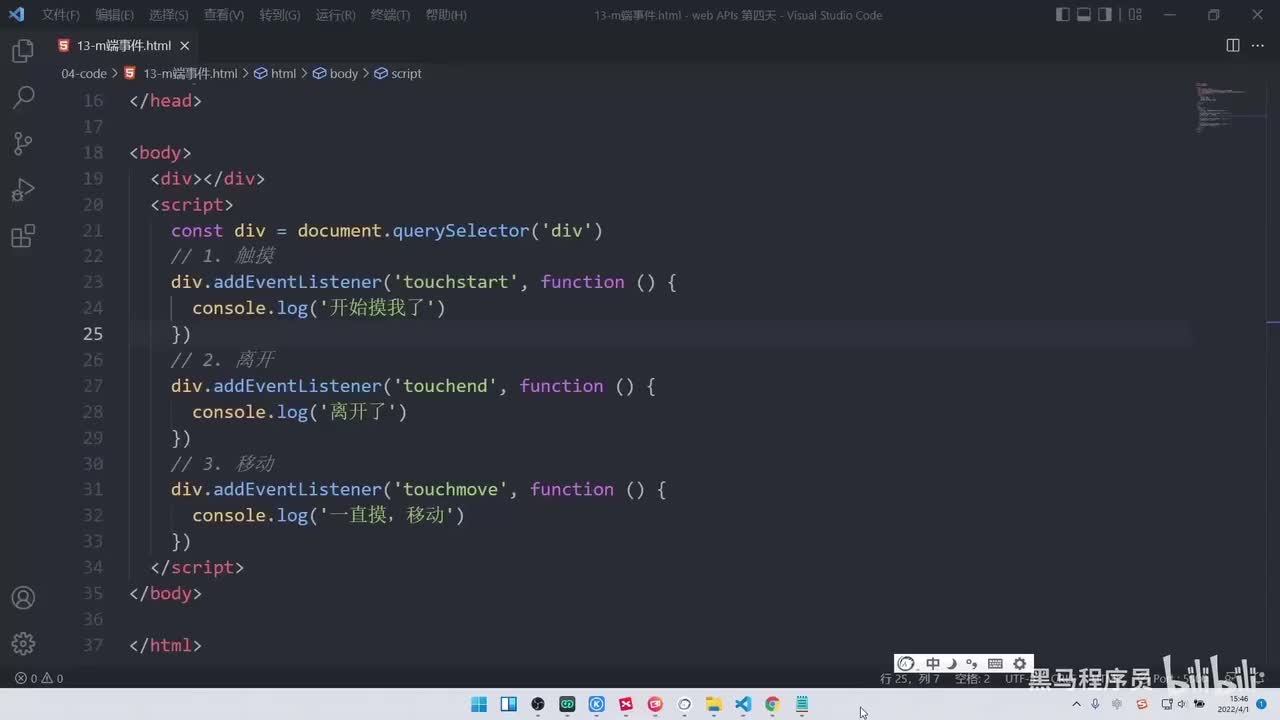Open the Search view in the activity bar
Viewport: 1280px width, 720px height.
(23, 97)
